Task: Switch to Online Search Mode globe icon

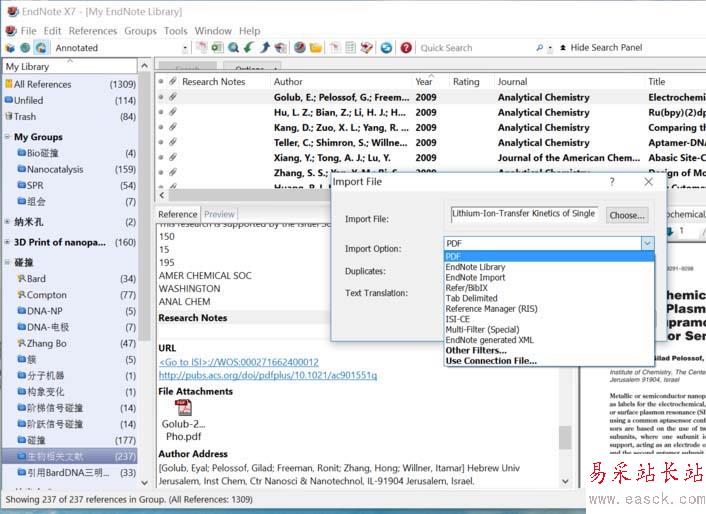Action: pyautogui.click(x=25, y=48)
